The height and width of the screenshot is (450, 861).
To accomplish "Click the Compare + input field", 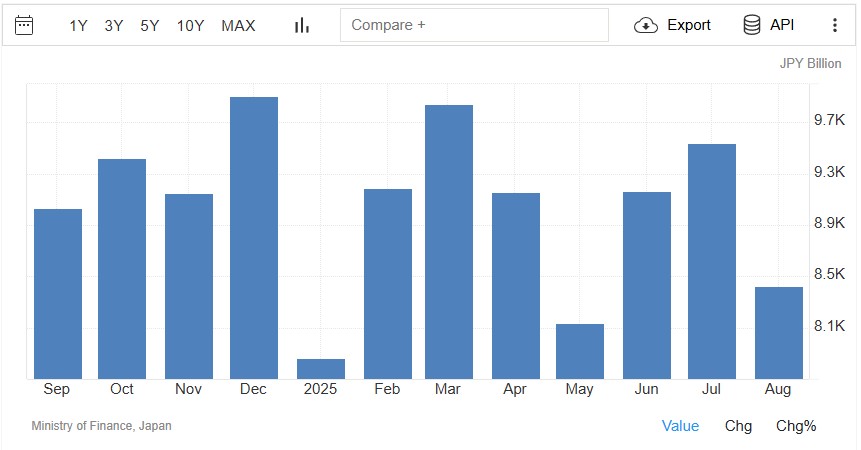I will click(474, 25).
